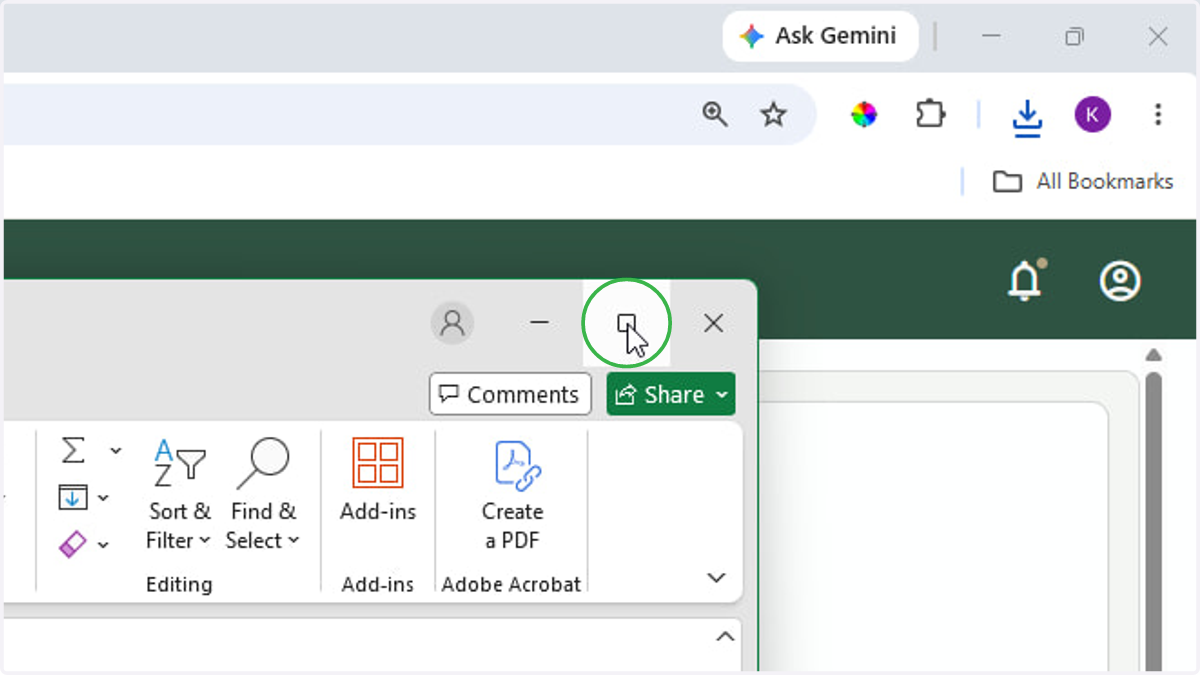Click the green Share button
Screen dimensions: 1200x675
pos(671,394)
